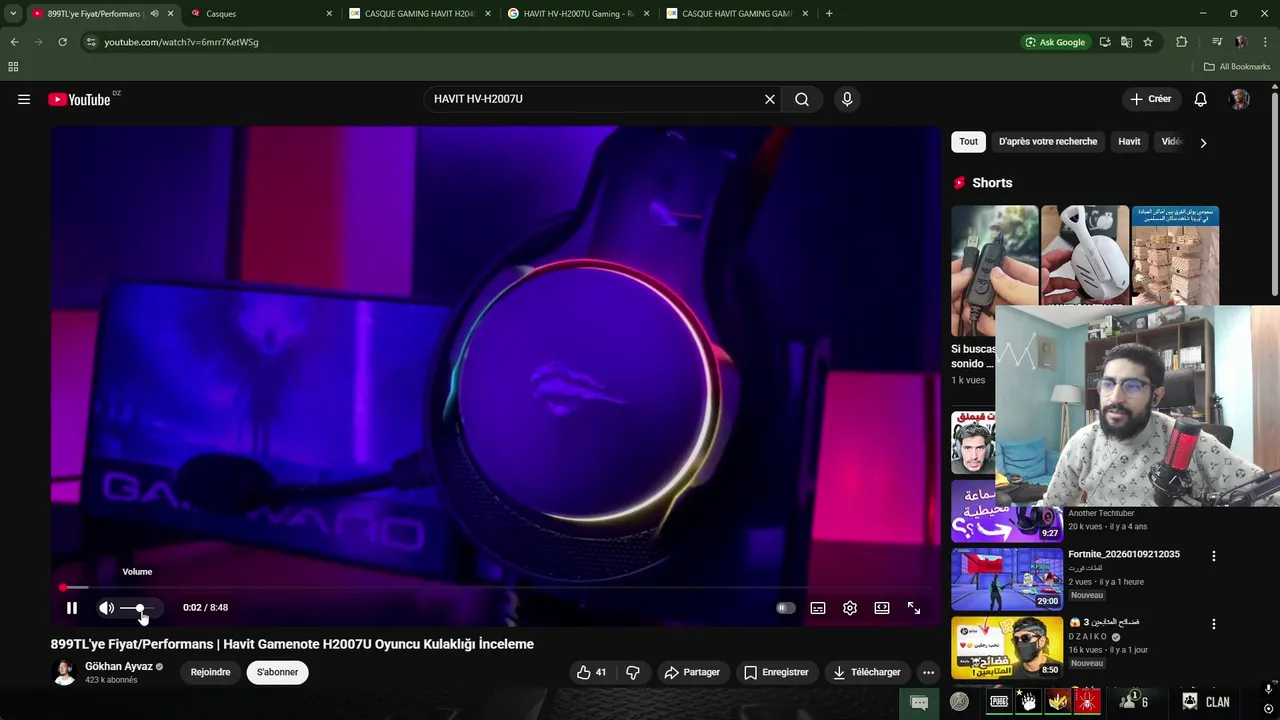Open the All Bookmarks folder

pyautogui.click(x=1237, y=67)
